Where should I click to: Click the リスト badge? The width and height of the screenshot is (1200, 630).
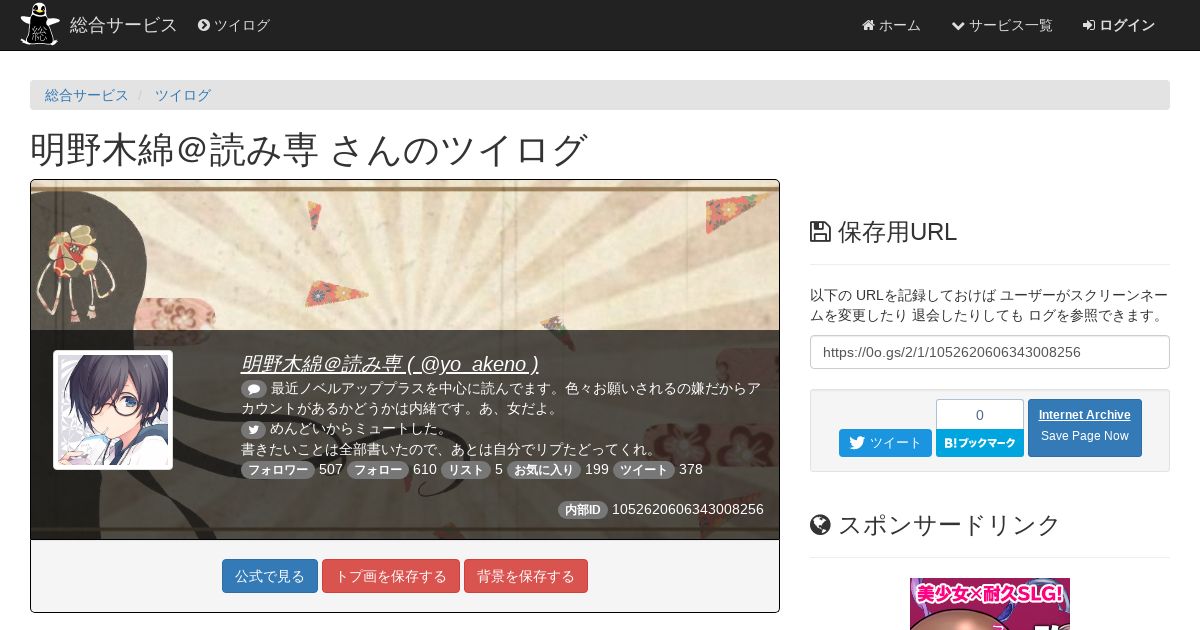pyautogui.click(x=466, y=470)
